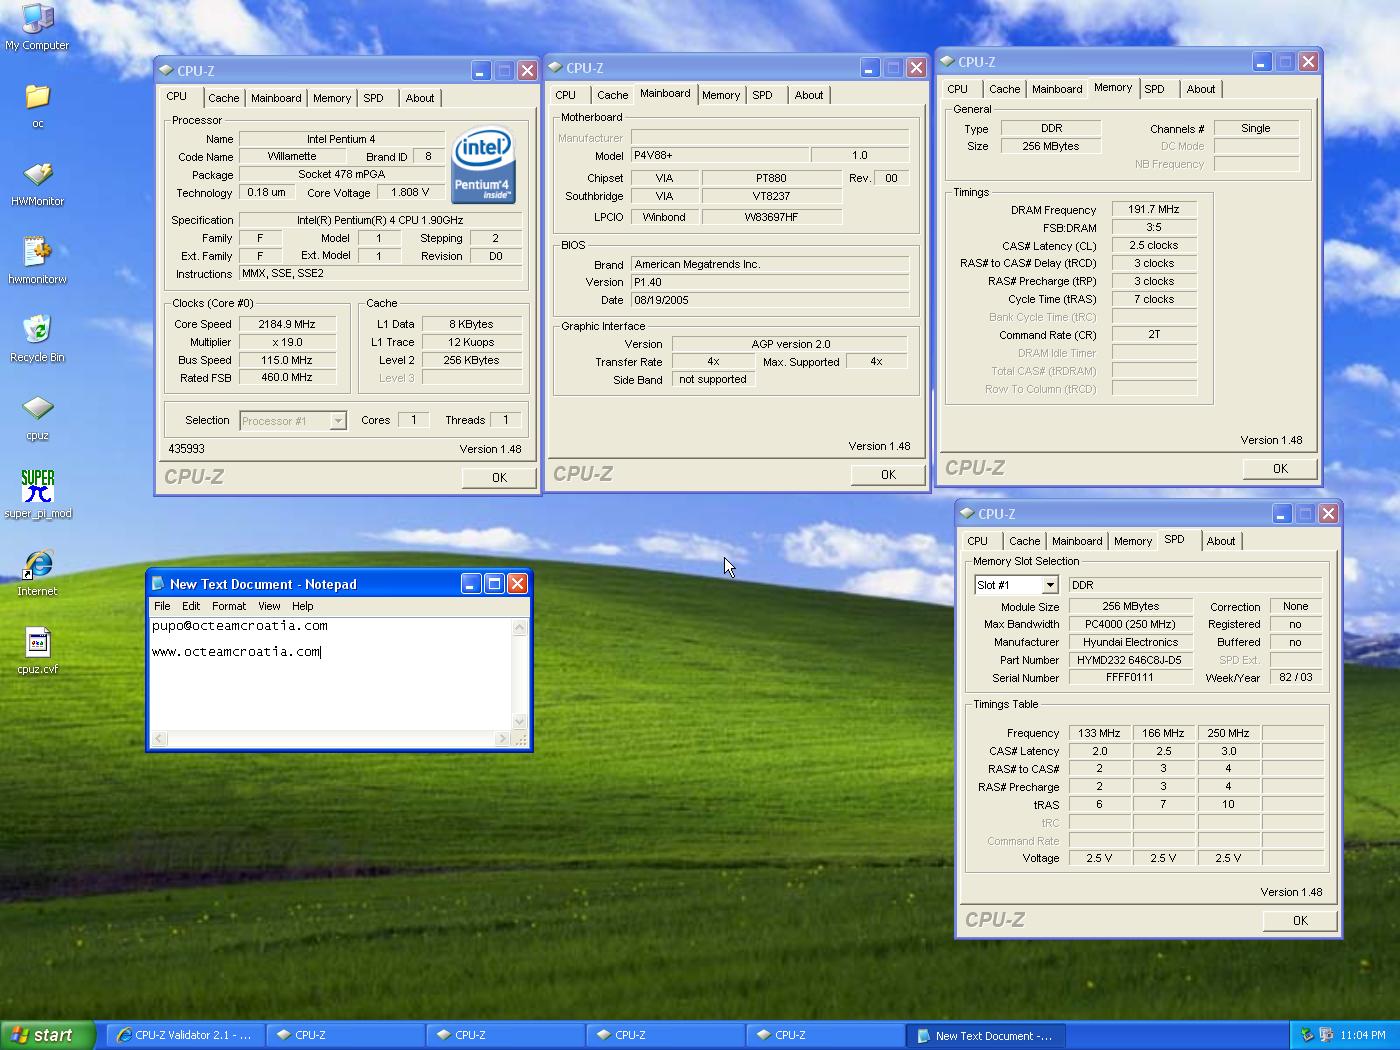Open About tab in Memory window

click(x=1201, y=89)
